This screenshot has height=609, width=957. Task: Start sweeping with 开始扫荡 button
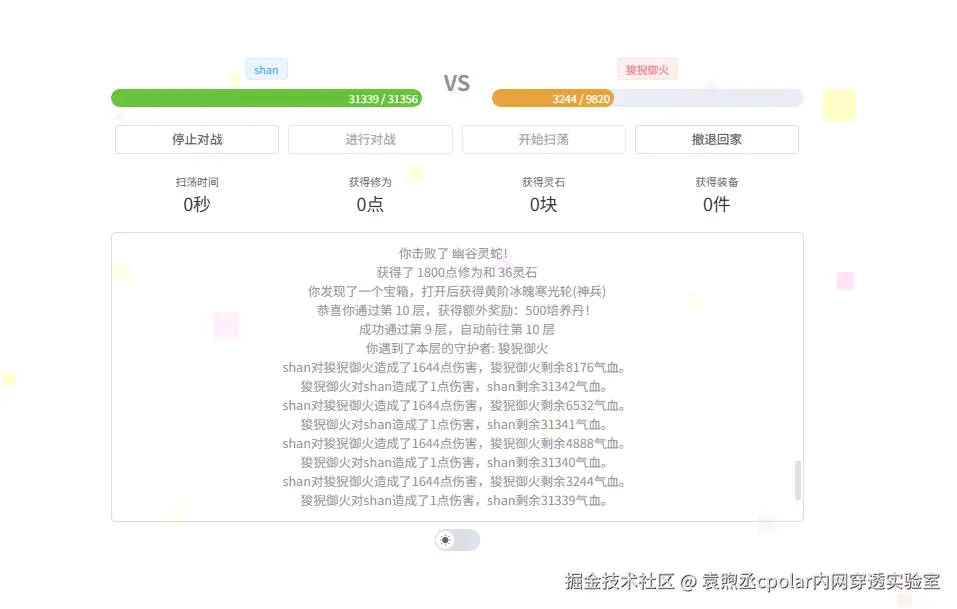(543, 140)
